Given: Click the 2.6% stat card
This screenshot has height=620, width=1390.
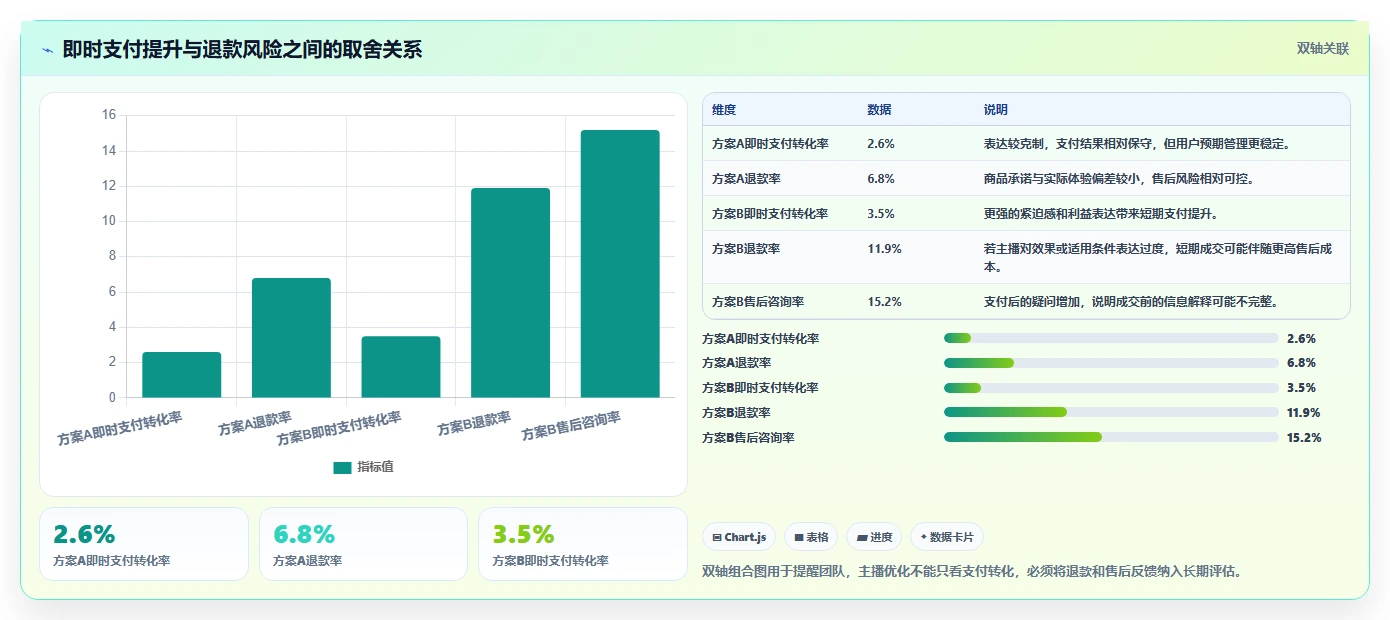Looking at the screenshot, I should [x=144, y=544].
